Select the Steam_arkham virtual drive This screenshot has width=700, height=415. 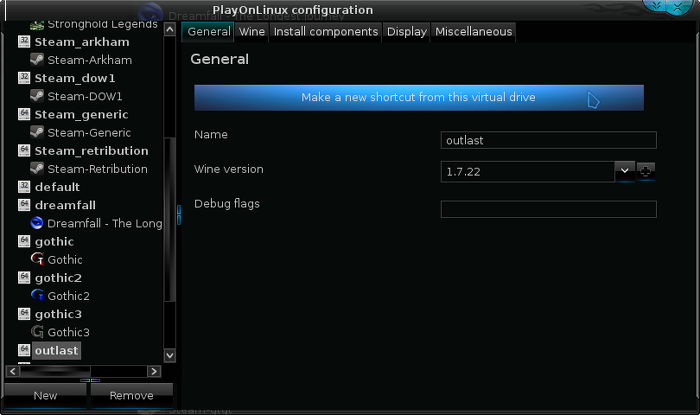click(x=82, y=42)
